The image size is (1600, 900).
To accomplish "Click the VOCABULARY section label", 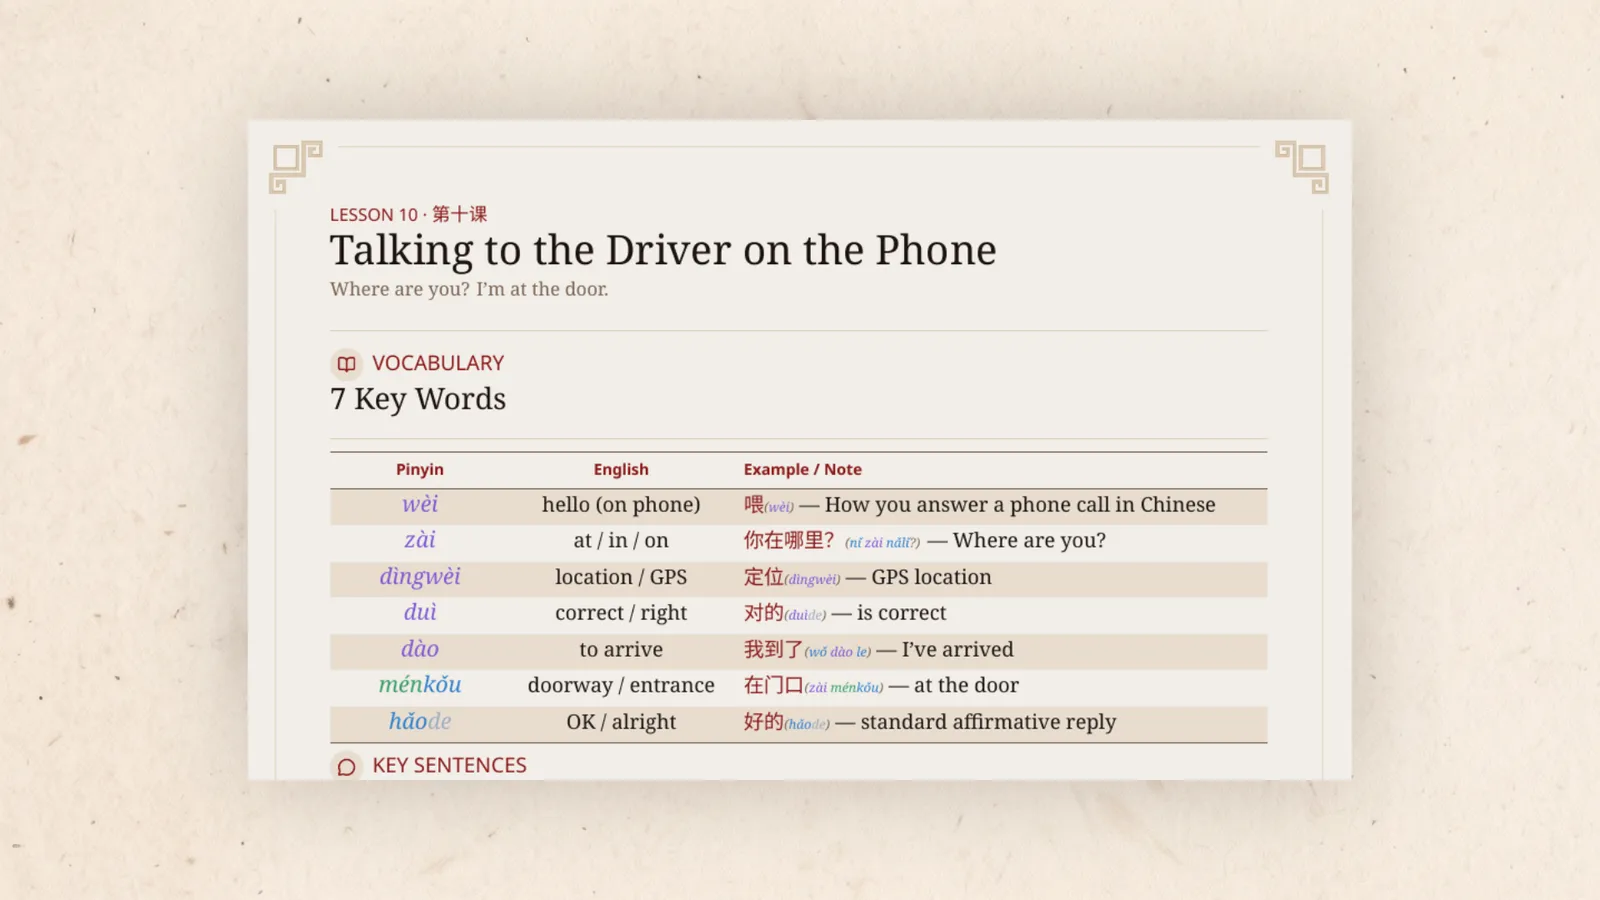I will [x=438, y=363].
